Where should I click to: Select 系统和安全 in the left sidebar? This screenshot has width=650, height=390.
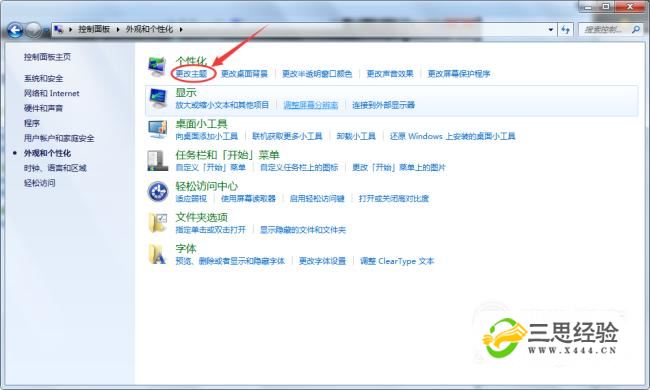(x=44, y=78)
